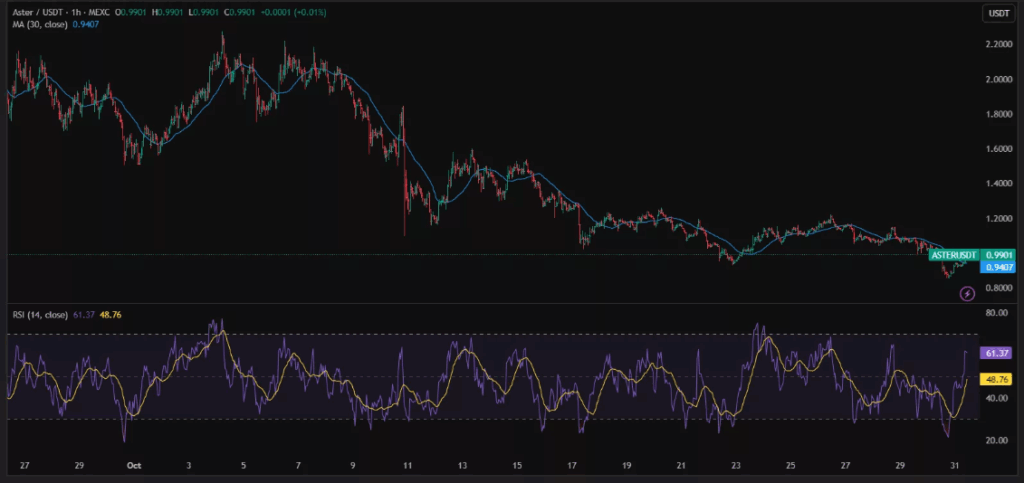
Task: Open the USDT currency selector
Action: 998,13
